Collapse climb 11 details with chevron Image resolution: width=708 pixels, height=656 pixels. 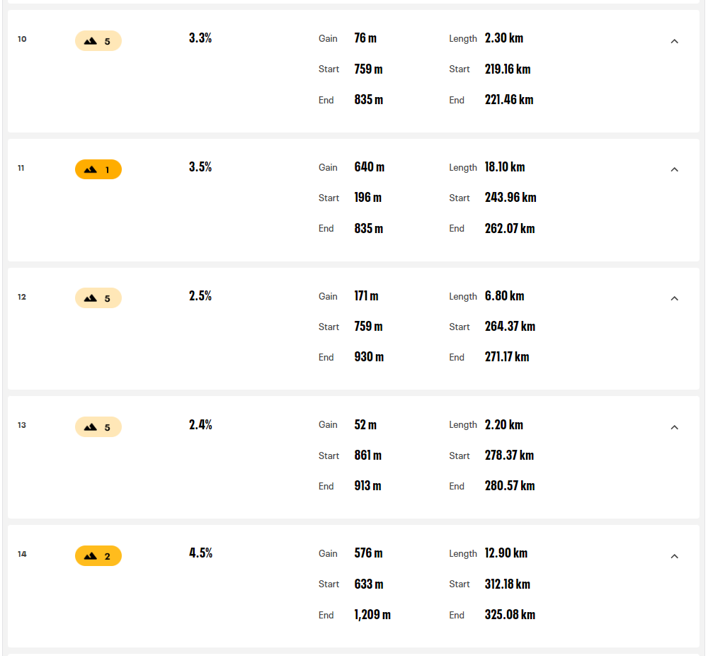click(674, 170)
